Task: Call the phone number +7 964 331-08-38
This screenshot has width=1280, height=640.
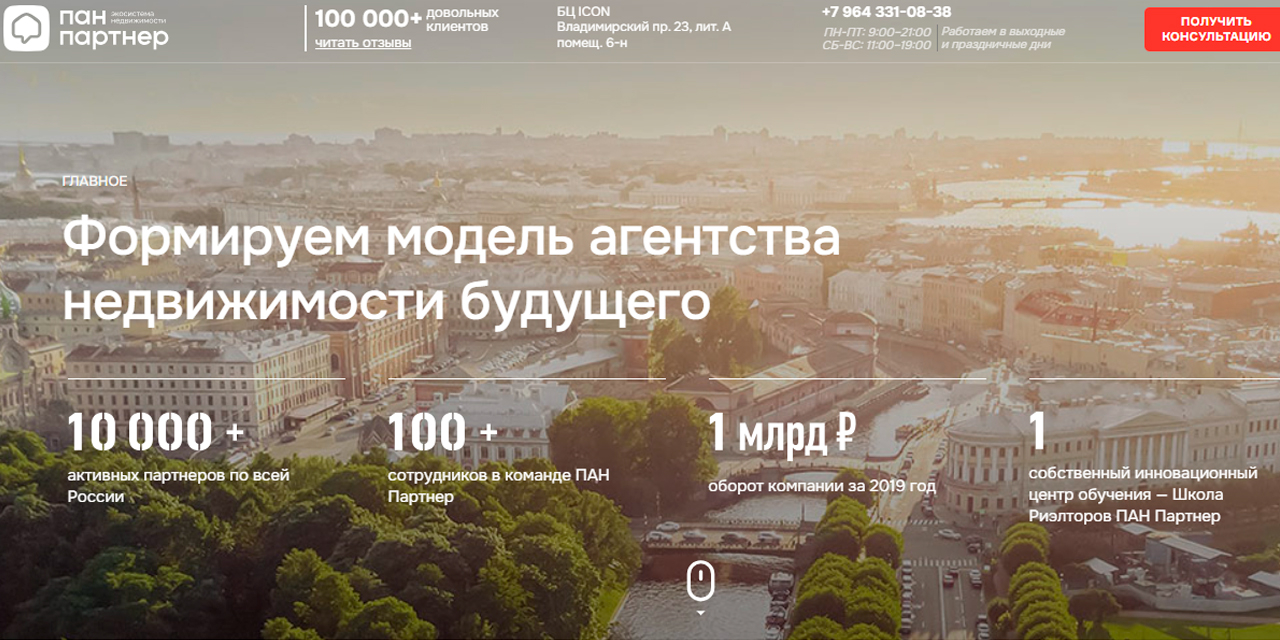Action: [886, 12]
